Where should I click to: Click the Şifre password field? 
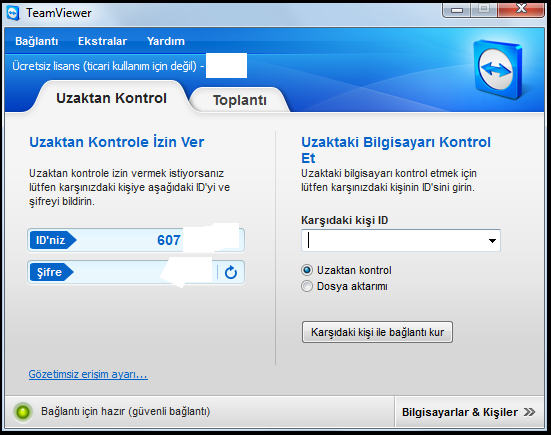click(x=136, y=272)
